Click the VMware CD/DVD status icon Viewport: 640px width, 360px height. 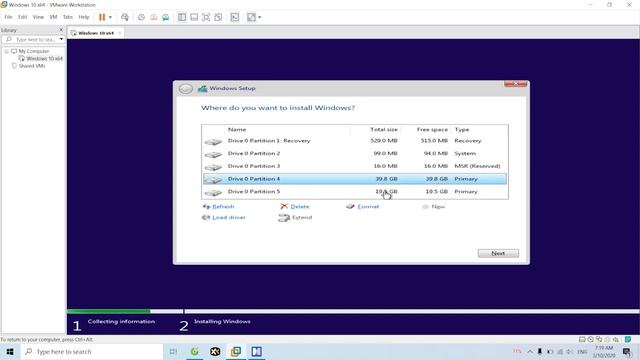click(590, 340)
